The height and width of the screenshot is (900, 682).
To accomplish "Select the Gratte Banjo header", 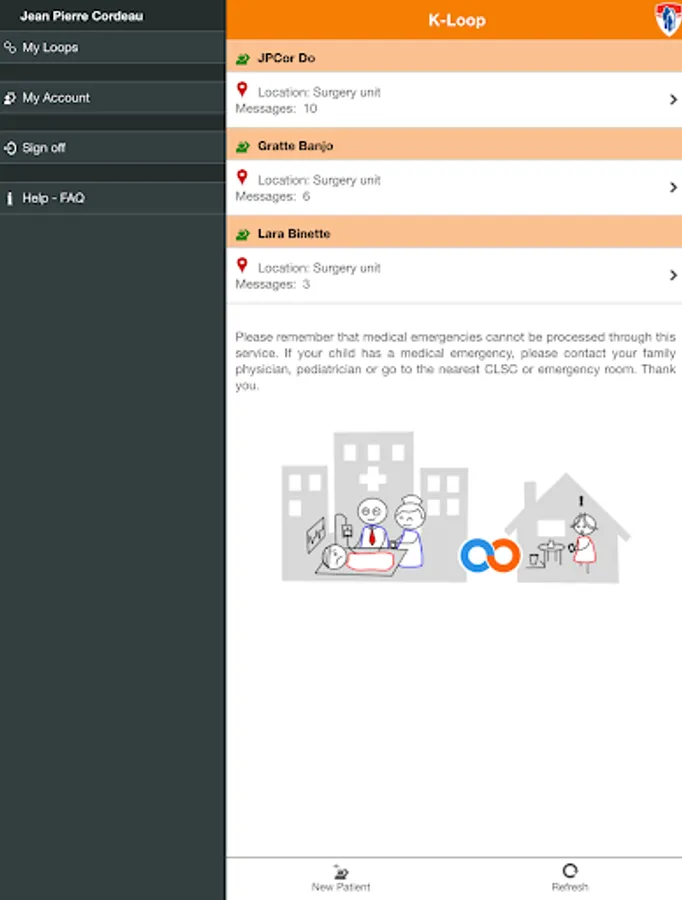I will [454, 146].
